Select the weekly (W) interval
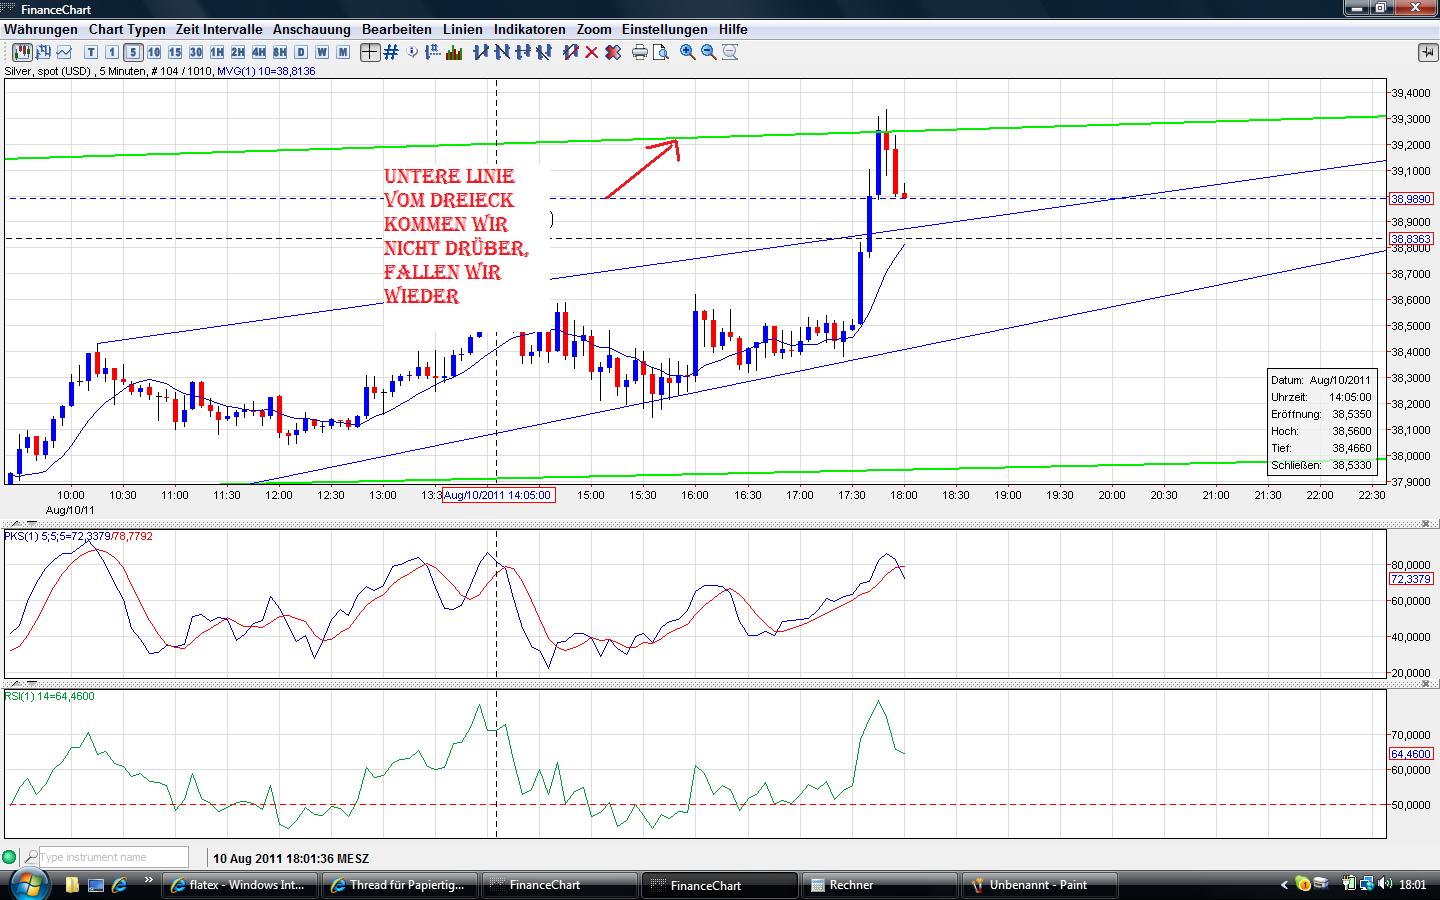The height and width of the screenshot is (900, 1440). (x=322, y=52)
